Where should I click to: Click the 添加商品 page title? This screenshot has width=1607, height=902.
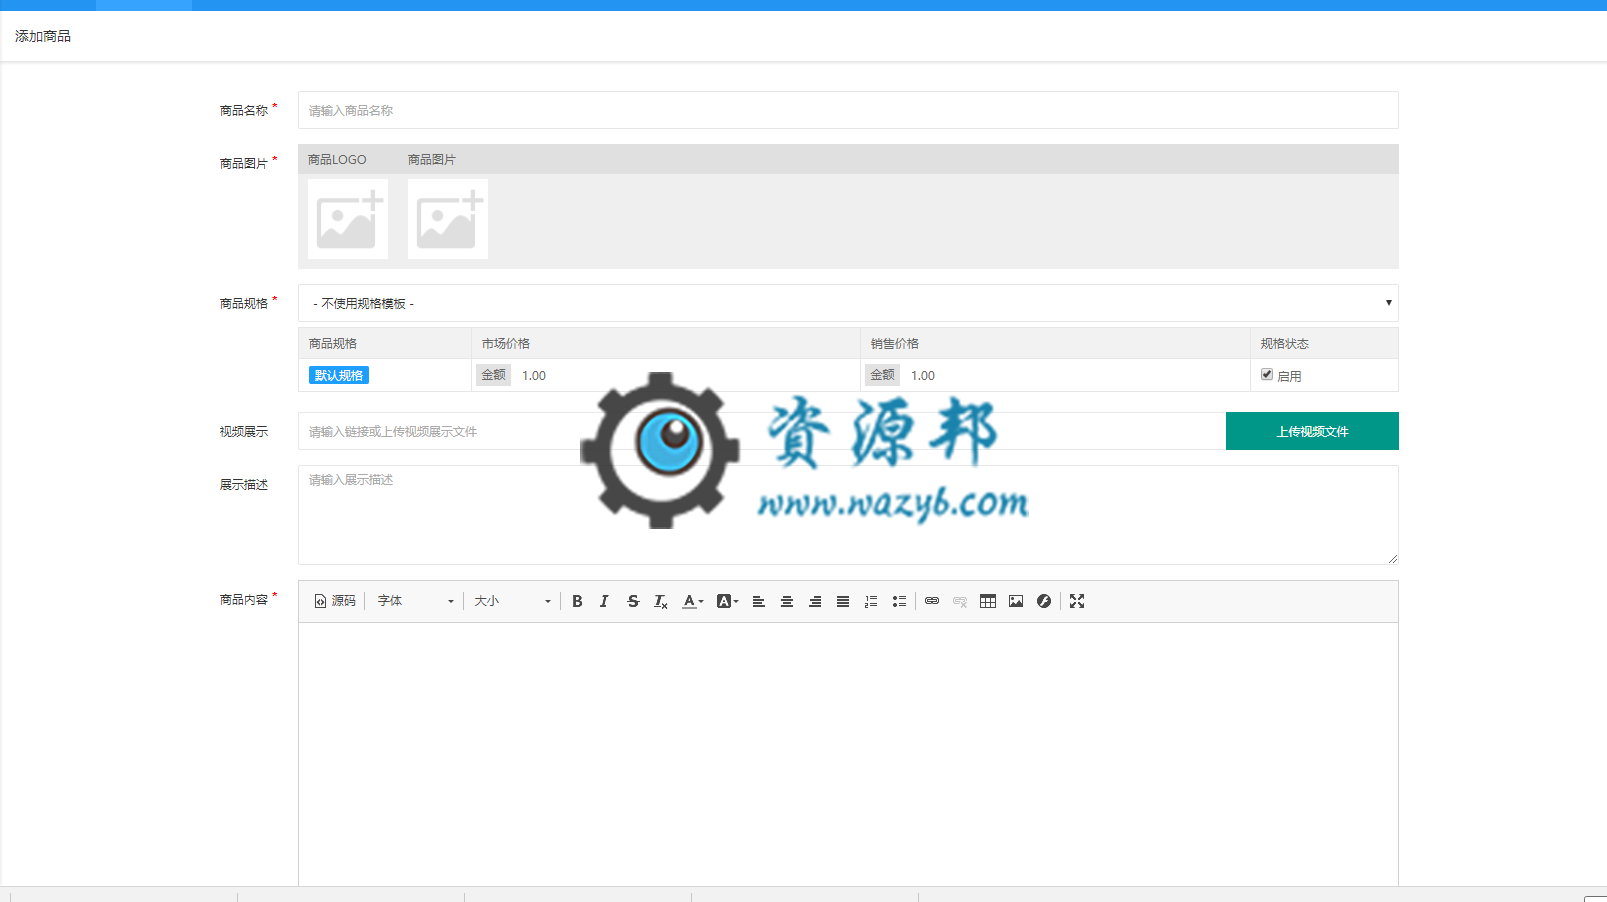[43, 36]
